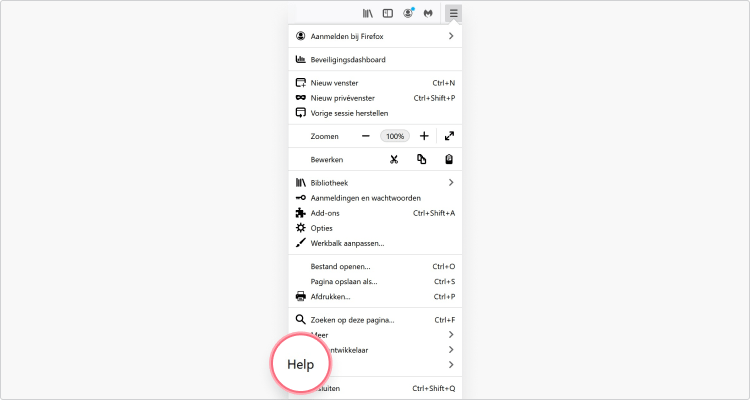Click the Ctrl+Shift+A shortcut text
Image resolution: width=750 pixels, height=400 pixels.
click(434, 213)
